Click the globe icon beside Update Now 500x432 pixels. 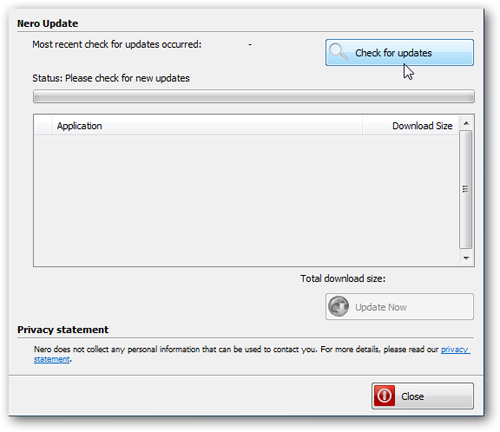338,306
